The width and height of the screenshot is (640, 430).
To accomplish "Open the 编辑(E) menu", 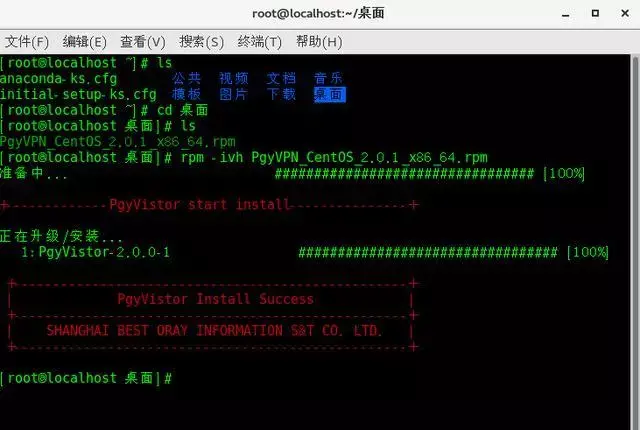I will click(84, 42).
